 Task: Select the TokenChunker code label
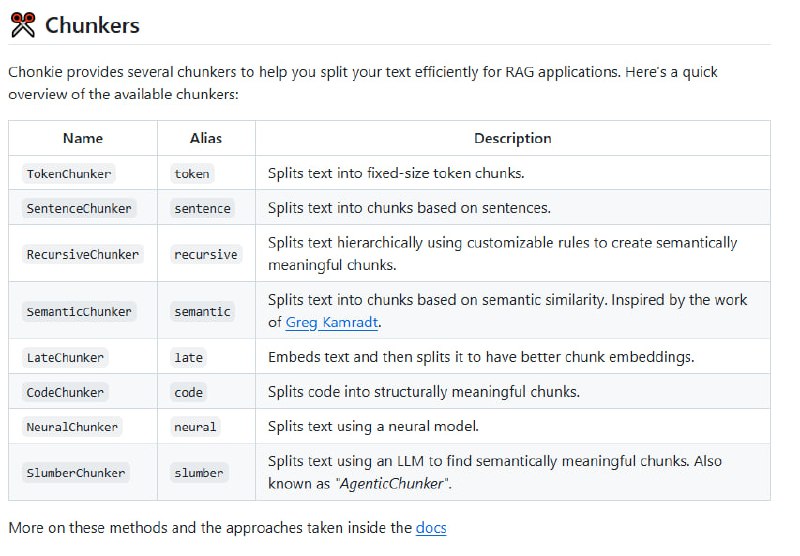point(69,173)
